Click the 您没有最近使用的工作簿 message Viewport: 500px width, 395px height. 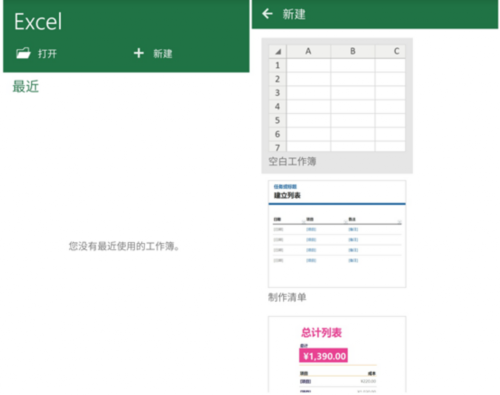tap(124, 246)
